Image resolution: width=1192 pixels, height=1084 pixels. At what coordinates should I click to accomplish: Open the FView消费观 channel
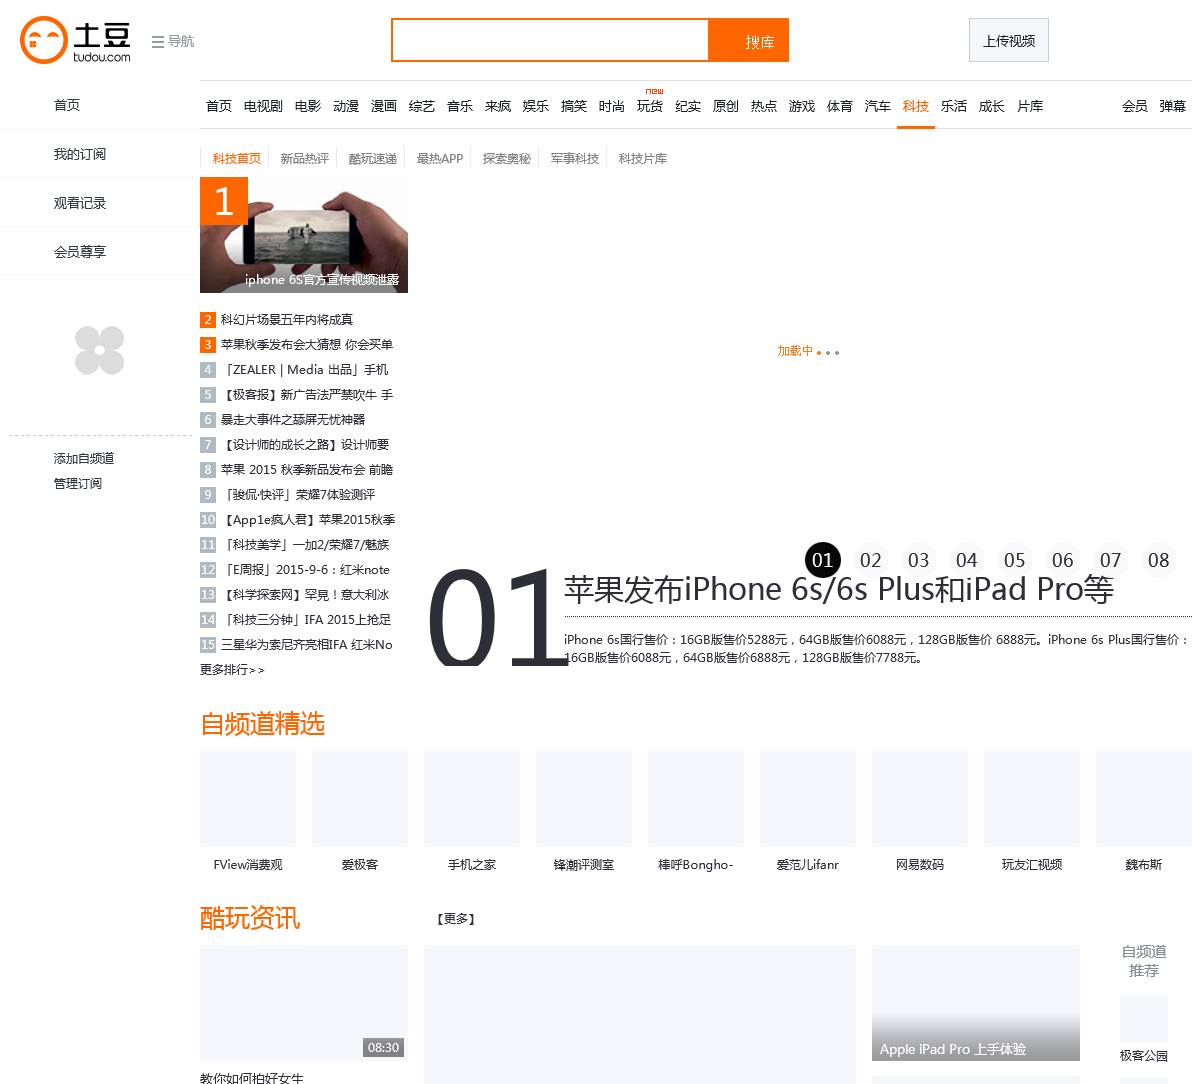248,799
